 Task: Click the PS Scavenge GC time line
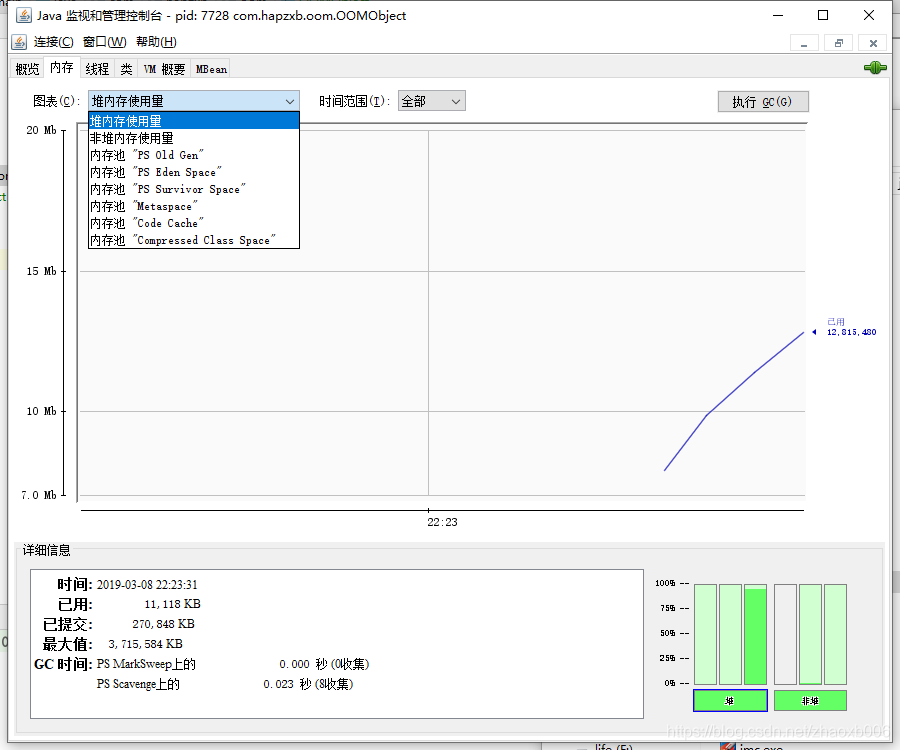[224, 684]
